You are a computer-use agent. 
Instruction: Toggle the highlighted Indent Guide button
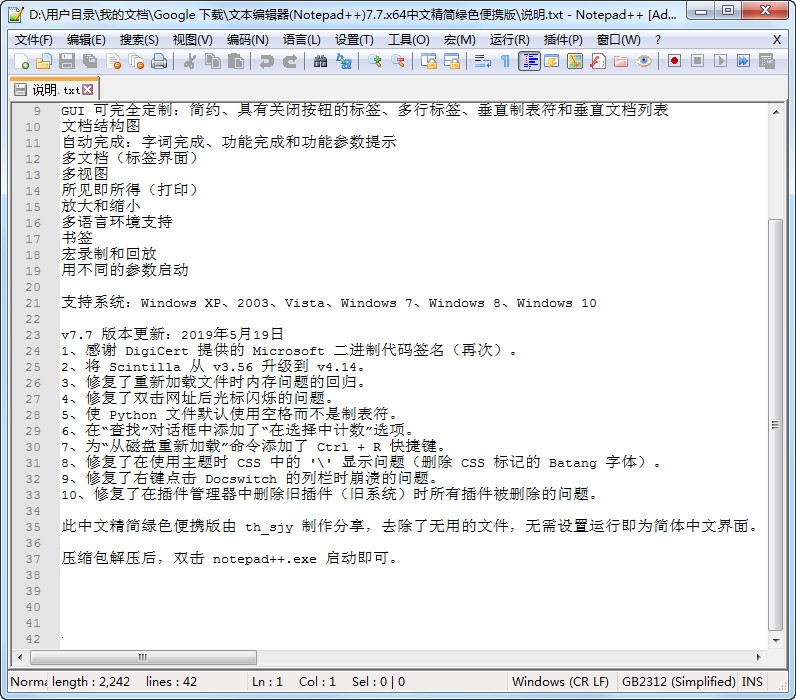[529, 61]
